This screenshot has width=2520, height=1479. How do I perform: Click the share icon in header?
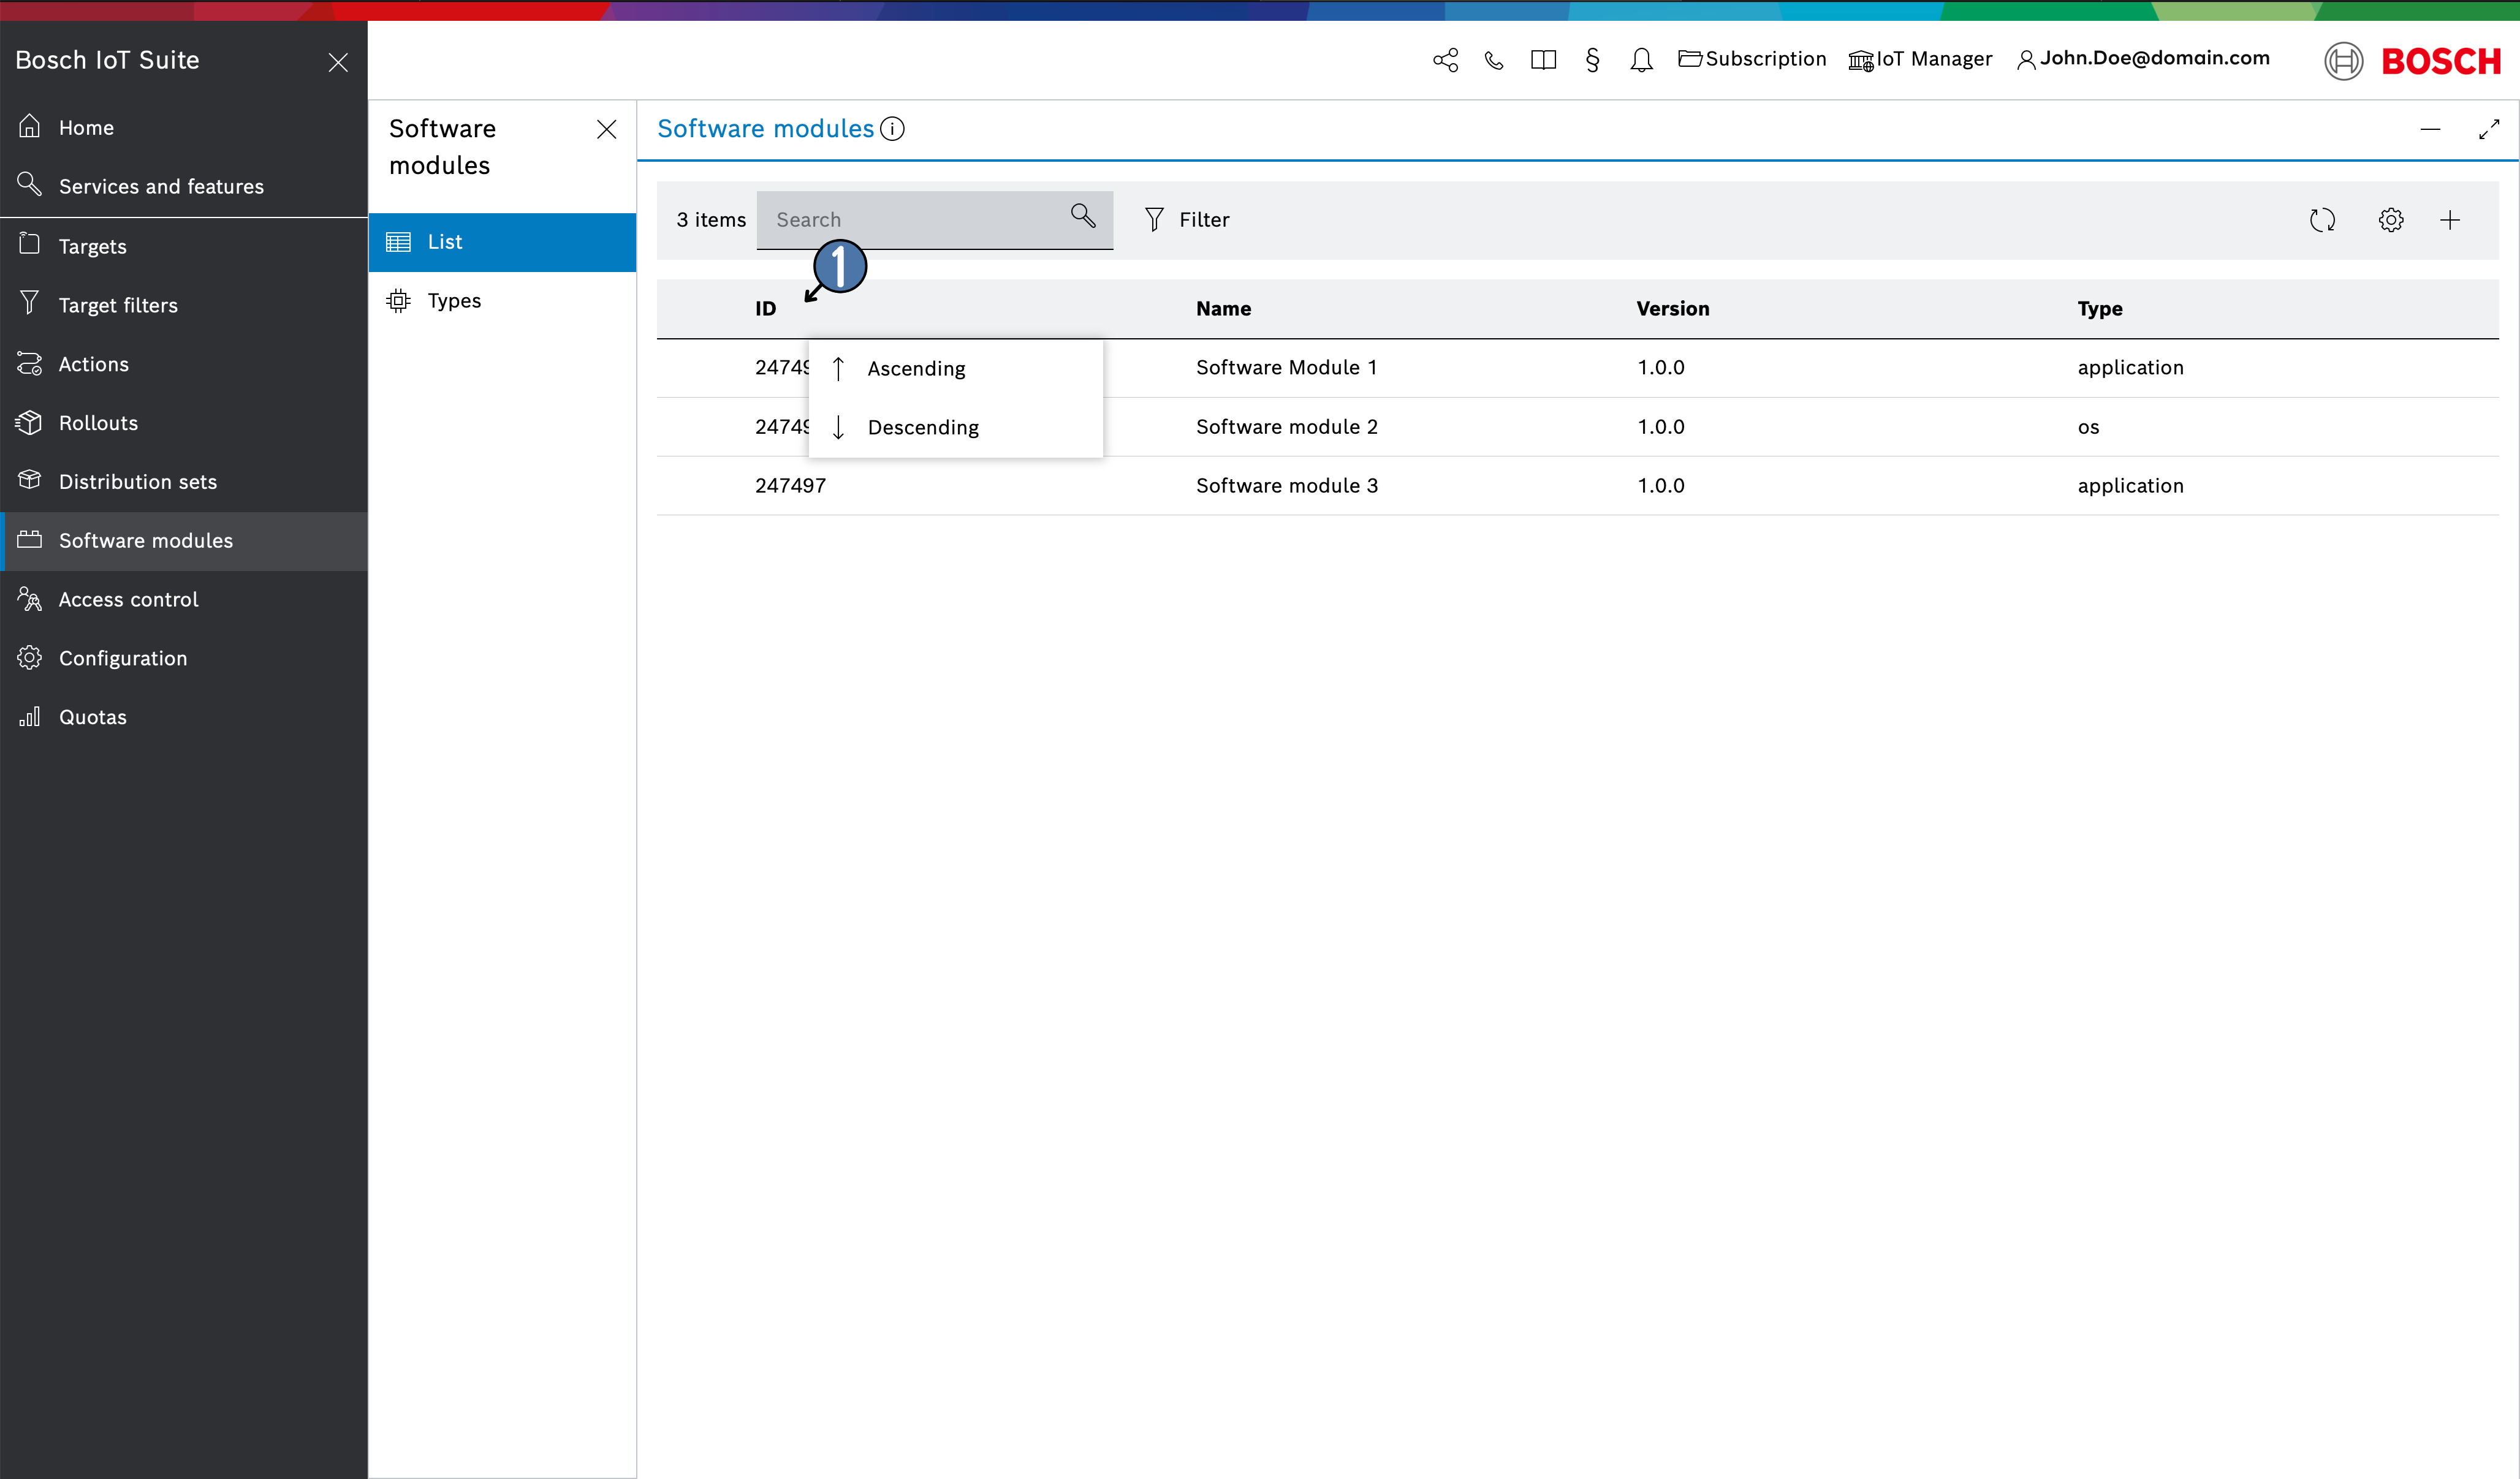click(x=1445, y=60)
